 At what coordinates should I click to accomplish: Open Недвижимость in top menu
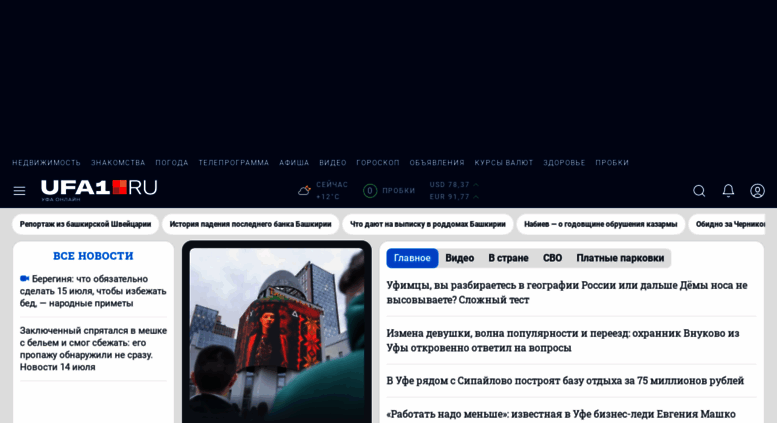click(46, 162)
